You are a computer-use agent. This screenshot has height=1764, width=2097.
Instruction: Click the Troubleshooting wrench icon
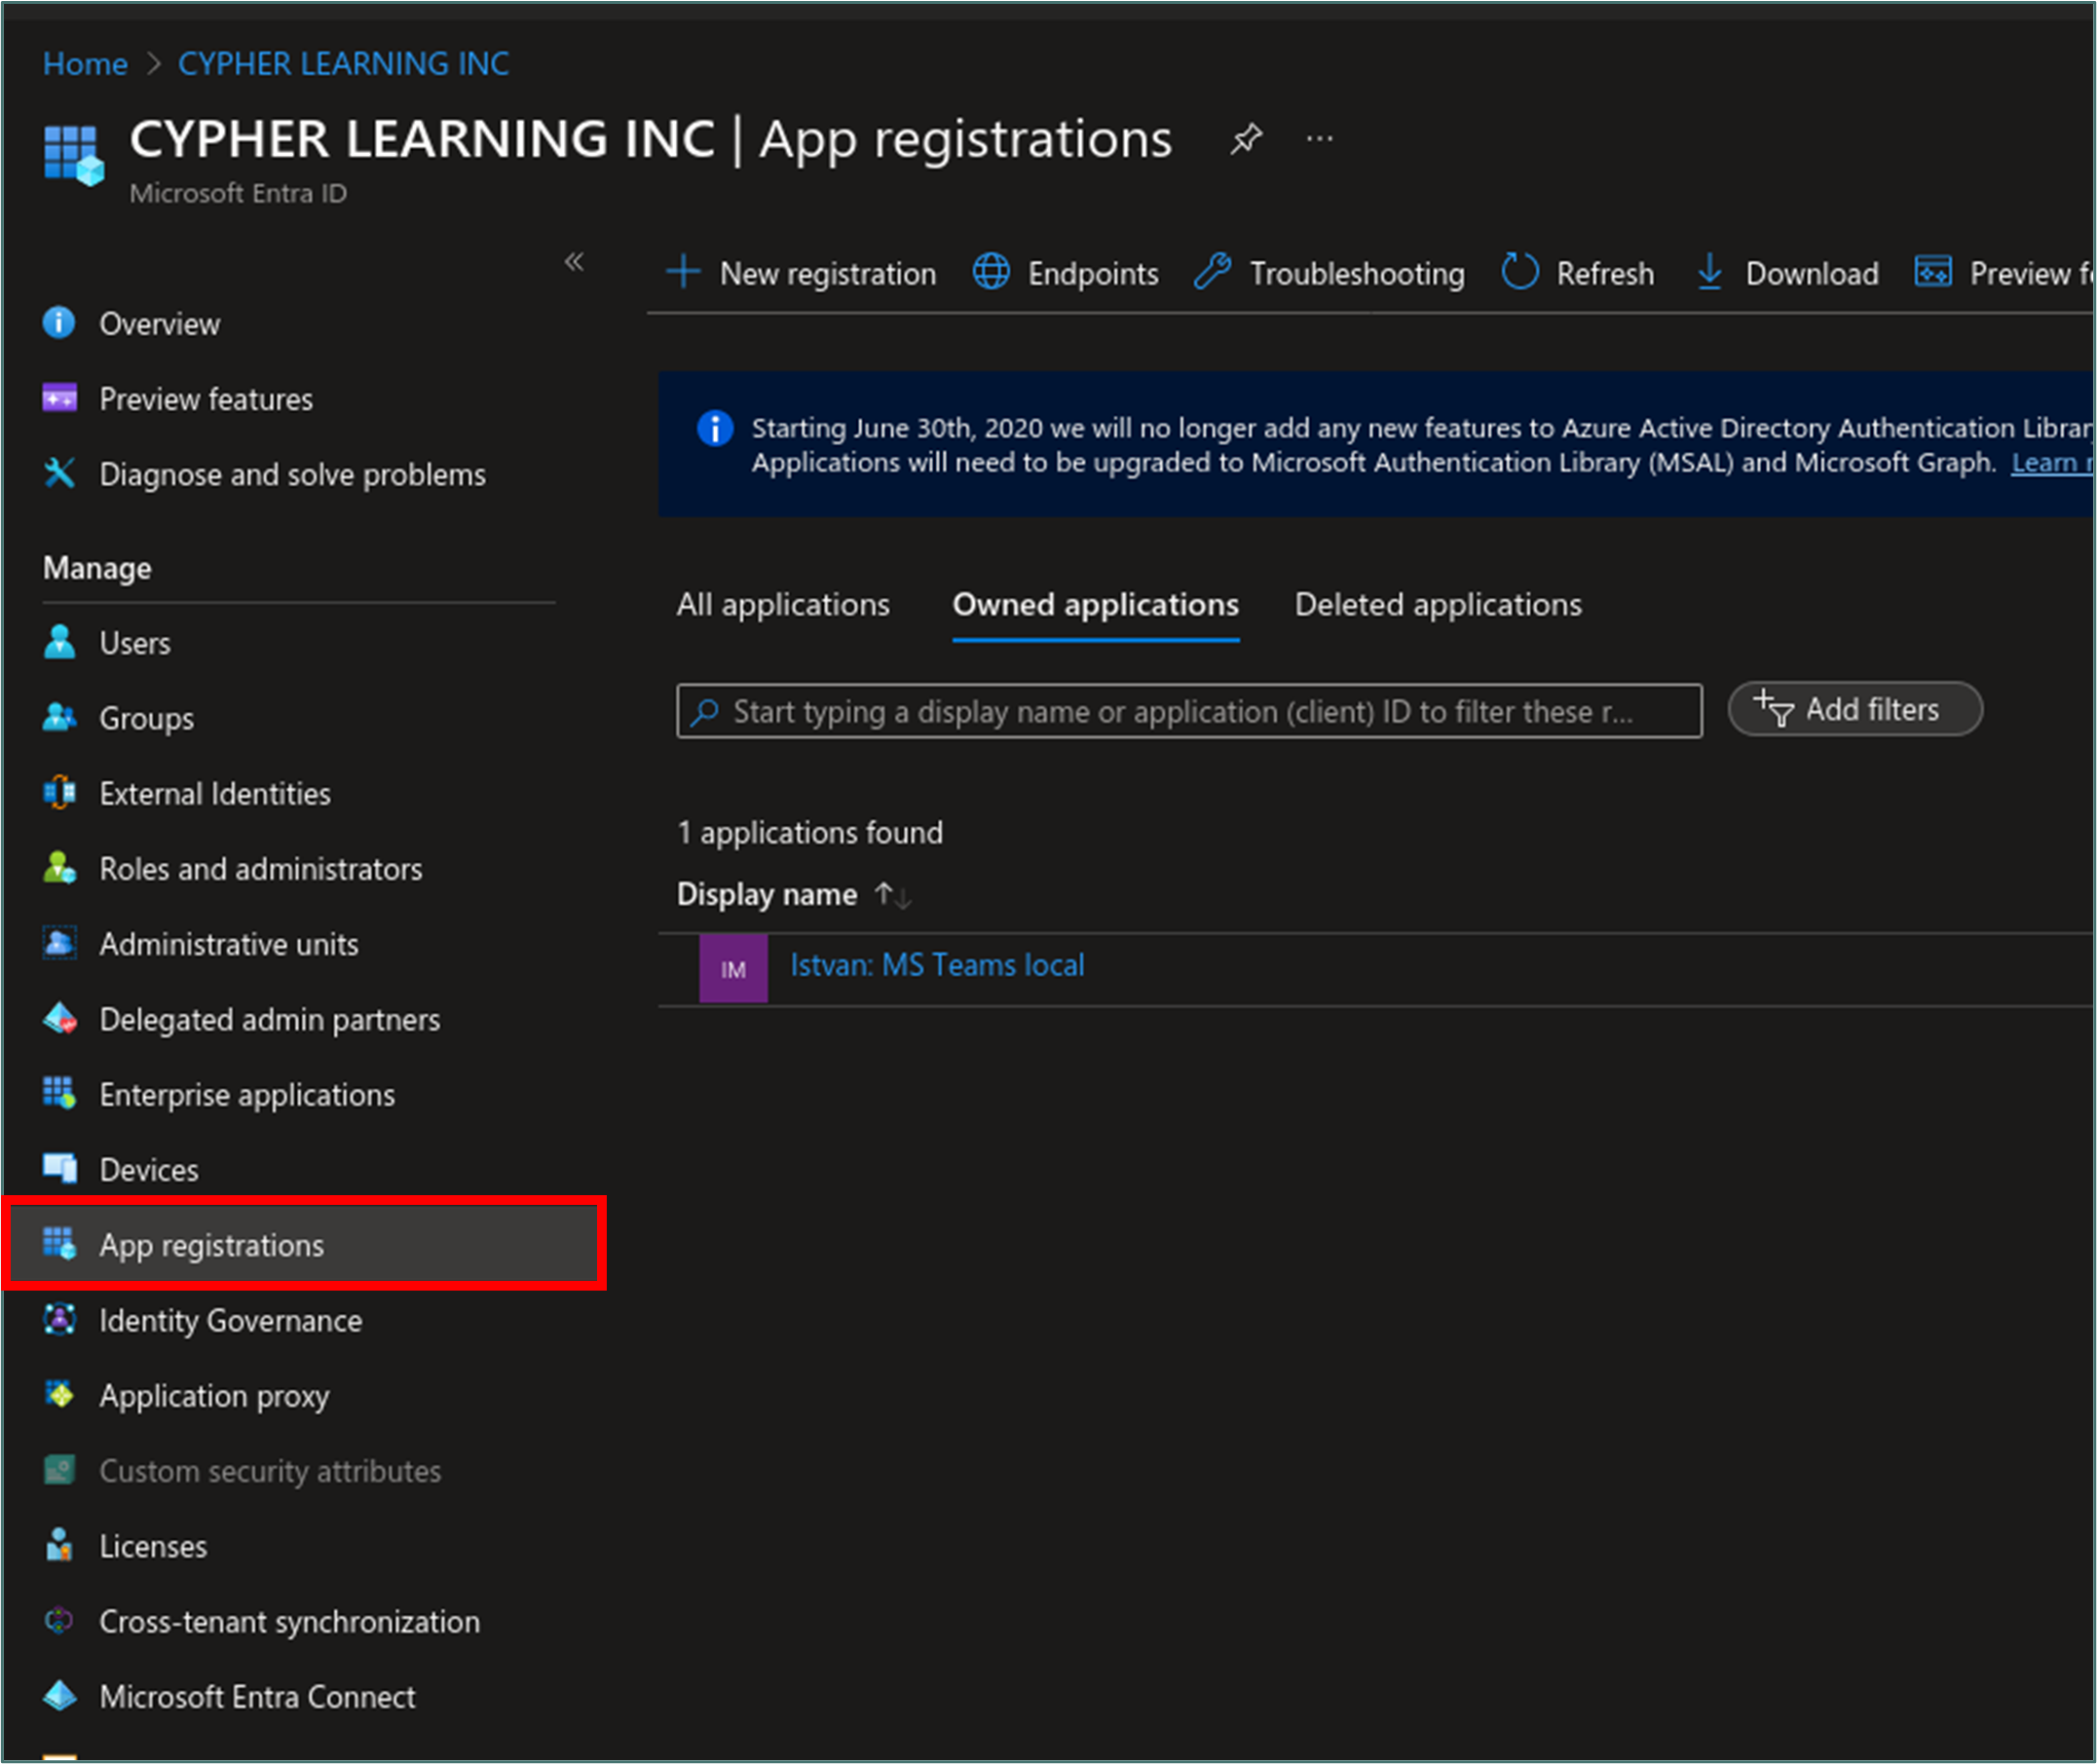1213,272
